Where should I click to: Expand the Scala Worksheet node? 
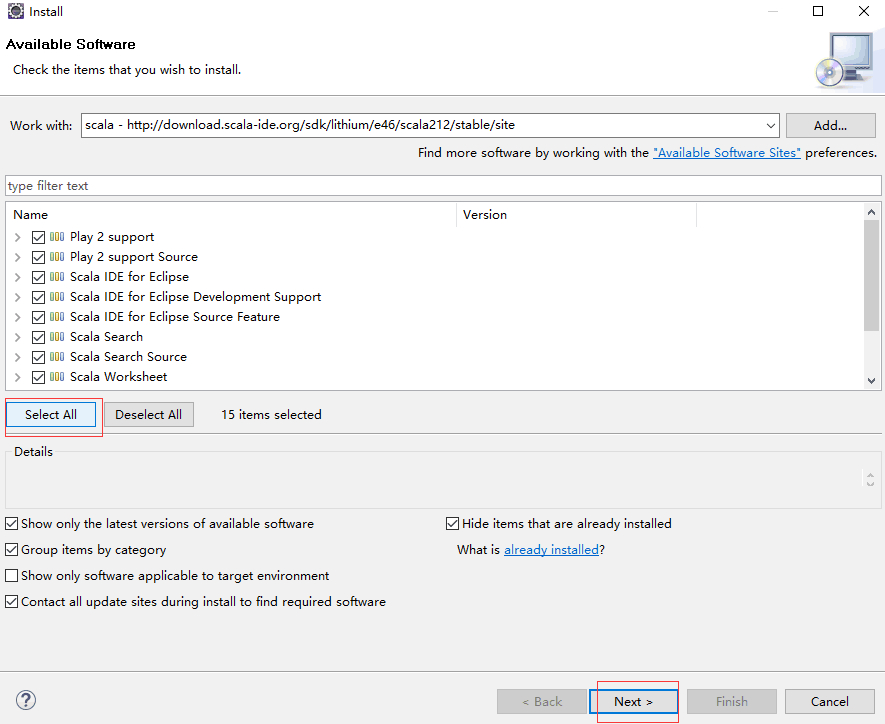17,377
